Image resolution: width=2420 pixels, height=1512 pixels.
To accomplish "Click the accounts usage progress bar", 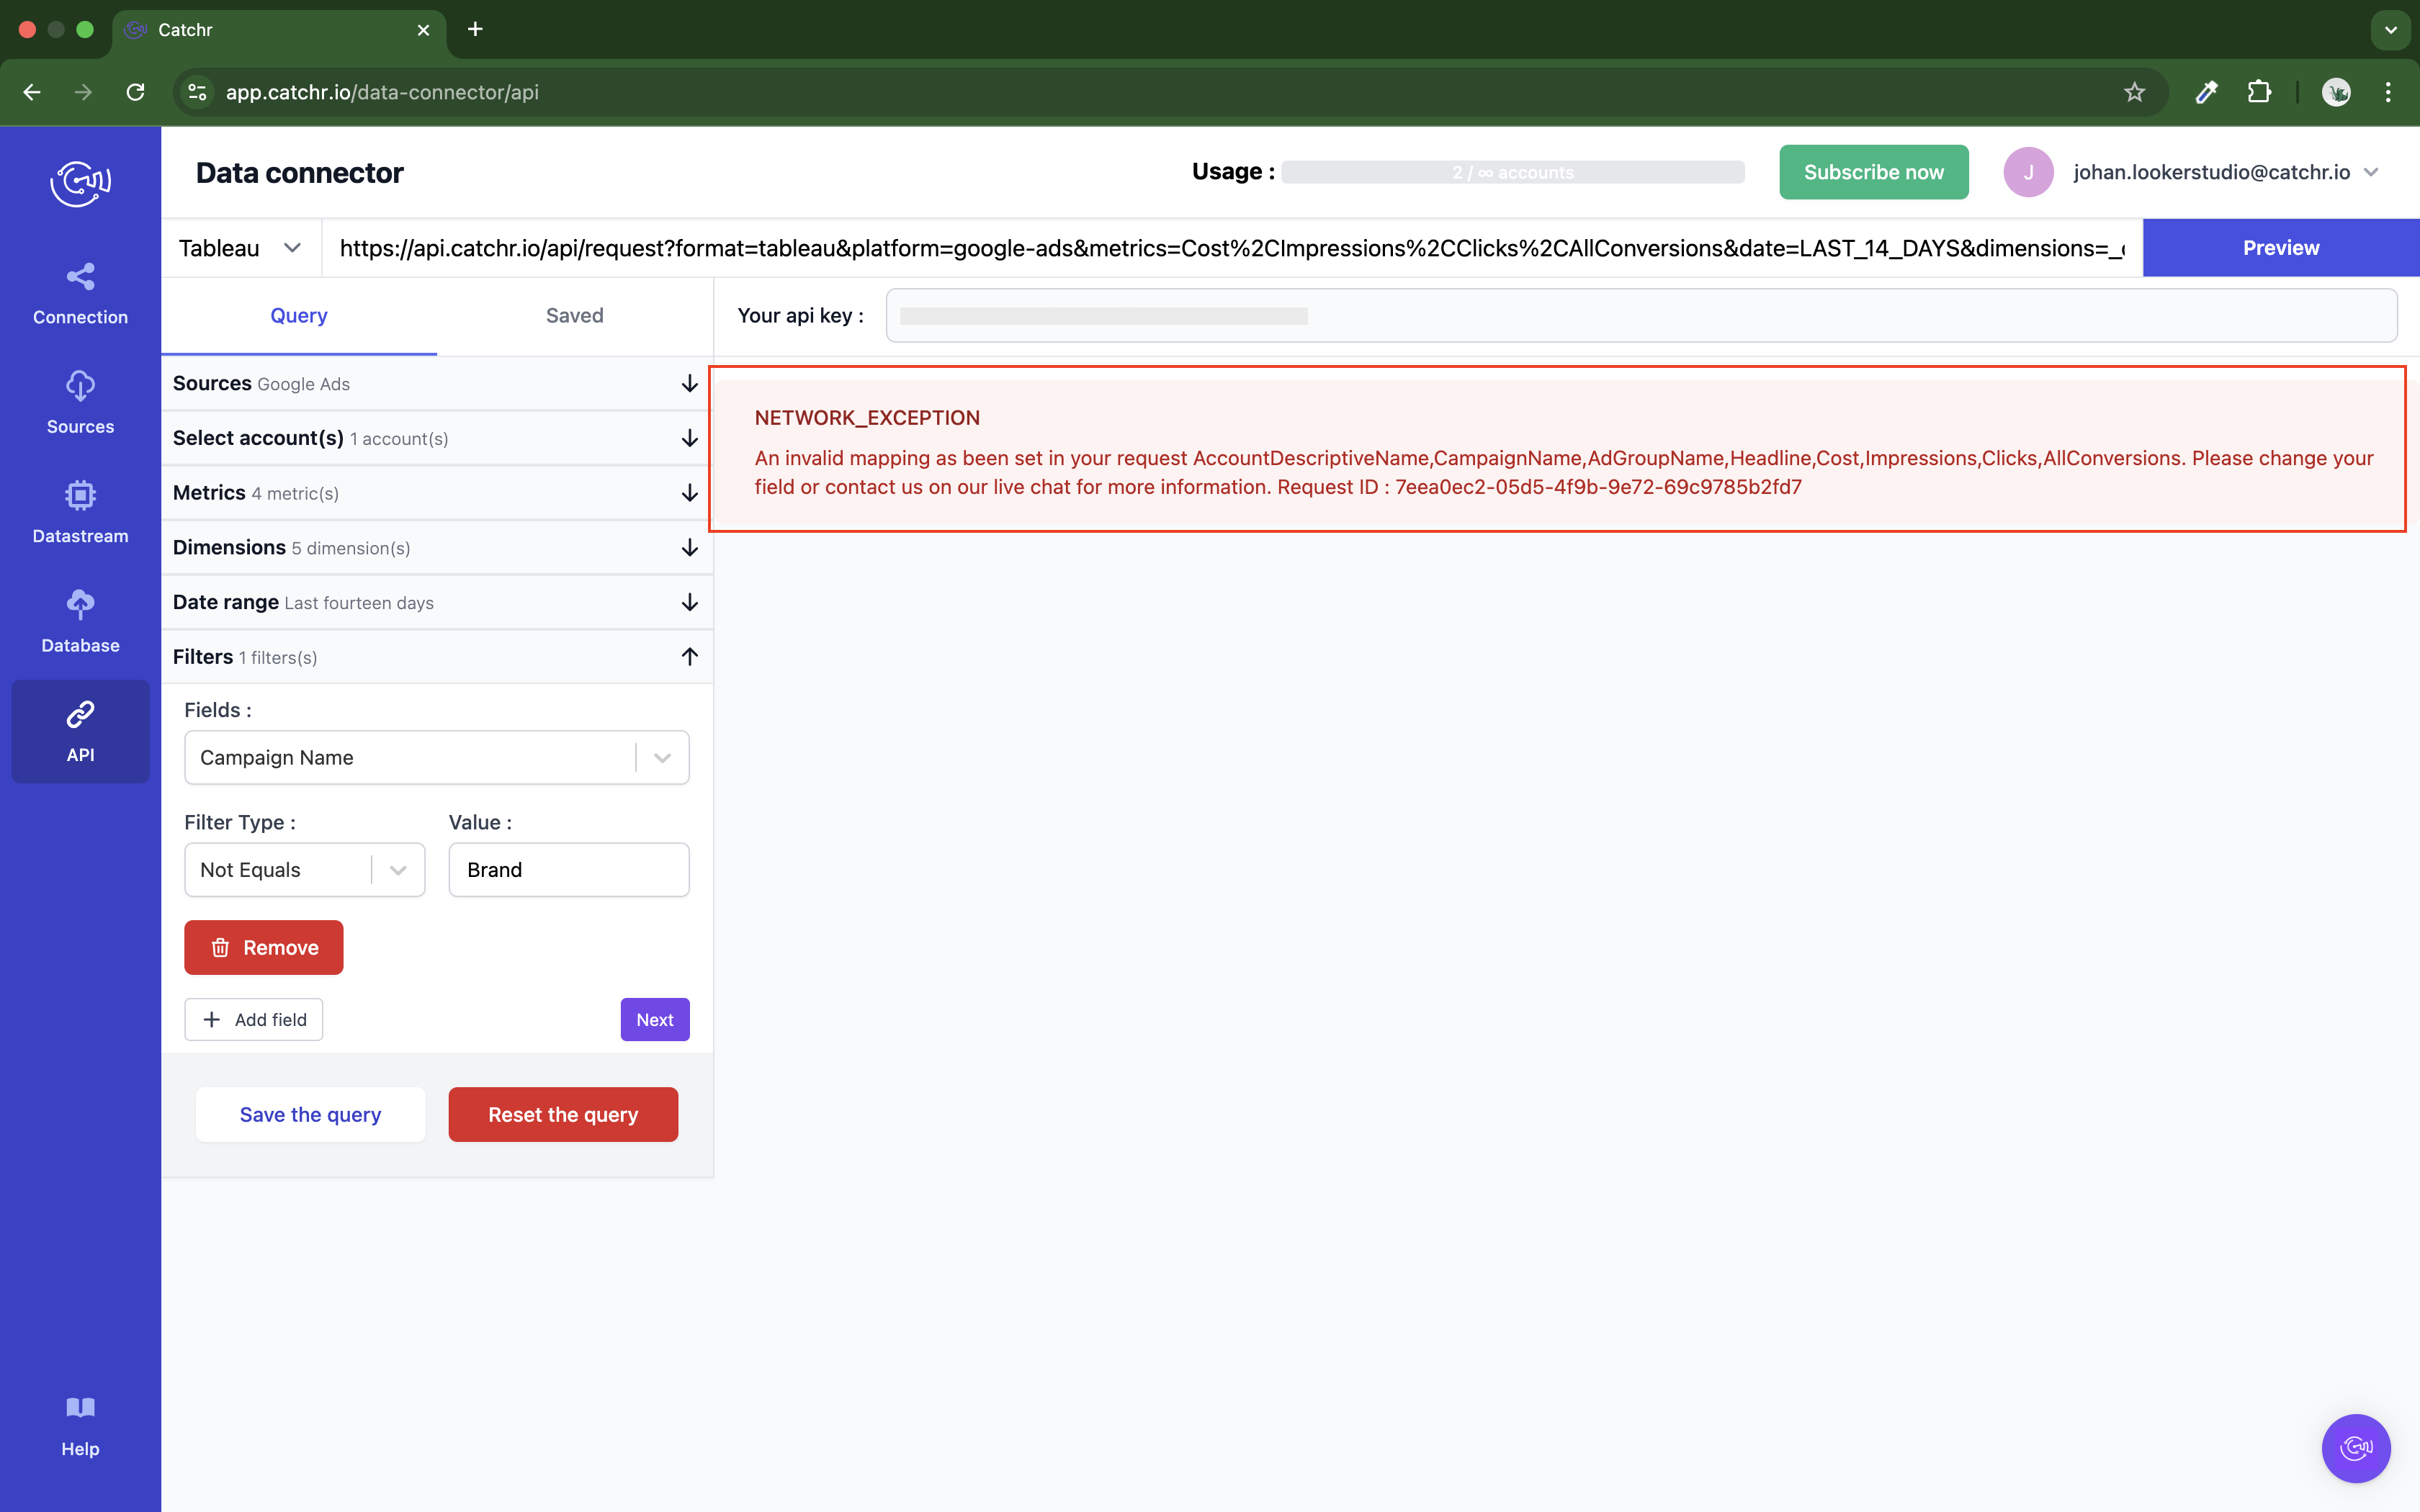I will 1512,172.
